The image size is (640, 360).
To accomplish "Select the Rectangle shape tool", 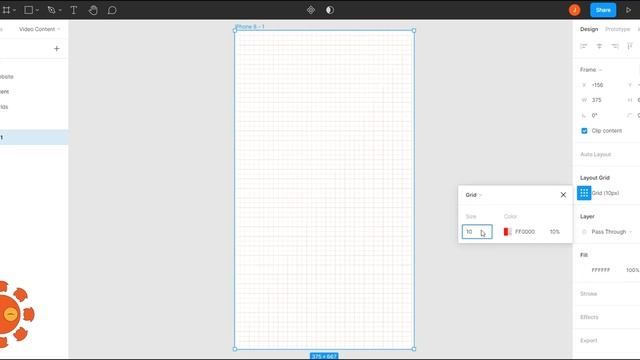I will [28, 10].
